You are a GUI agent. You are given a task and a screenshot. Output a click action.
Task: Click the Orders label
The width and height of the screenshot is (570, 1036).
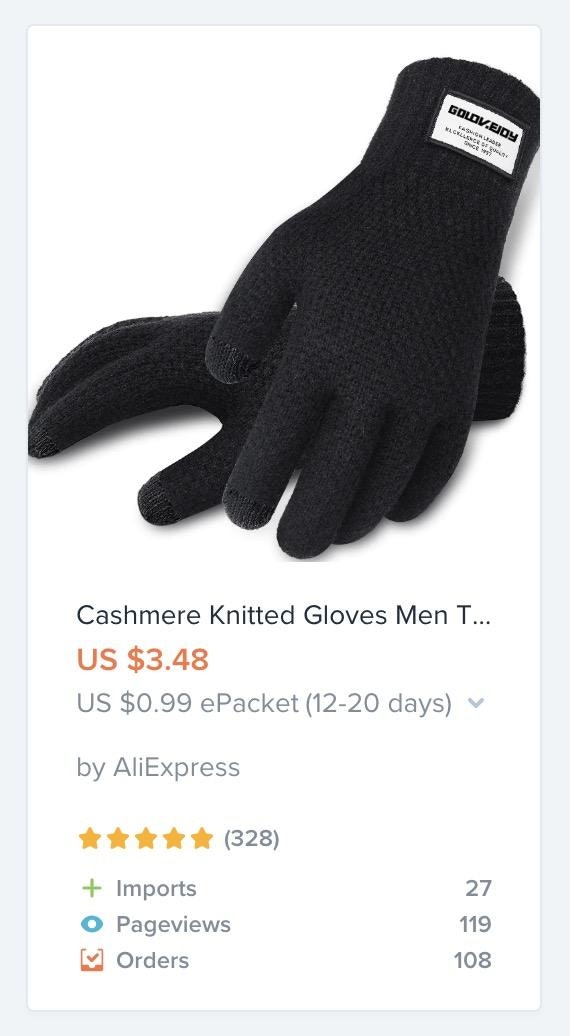coord(153,960)
